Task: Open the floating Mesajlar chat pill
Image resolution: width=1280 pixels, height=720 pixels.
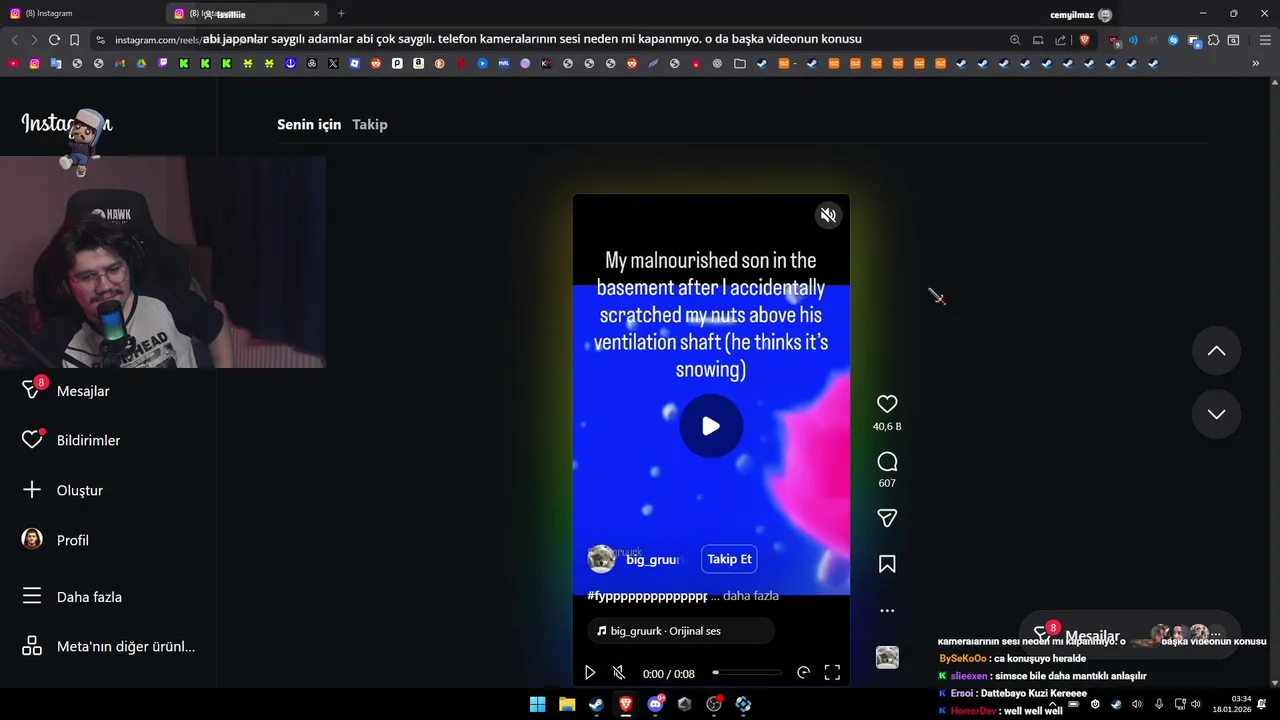Action: coord(1128,636)
